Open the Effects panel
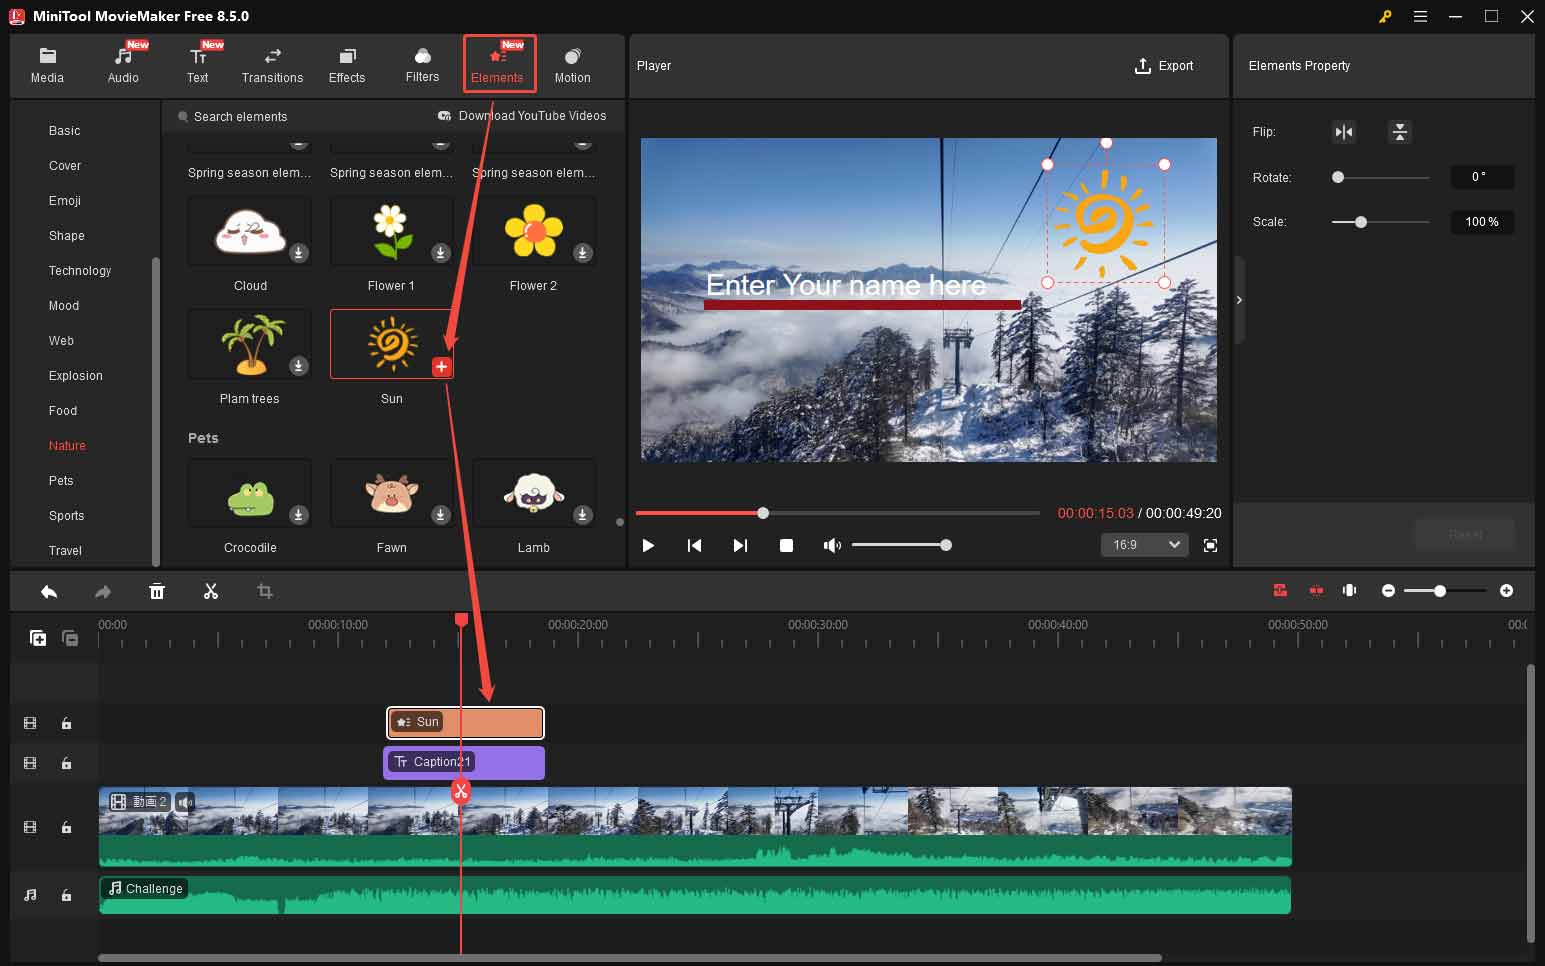Screen dimensions: 1545x966 point(347,63)
